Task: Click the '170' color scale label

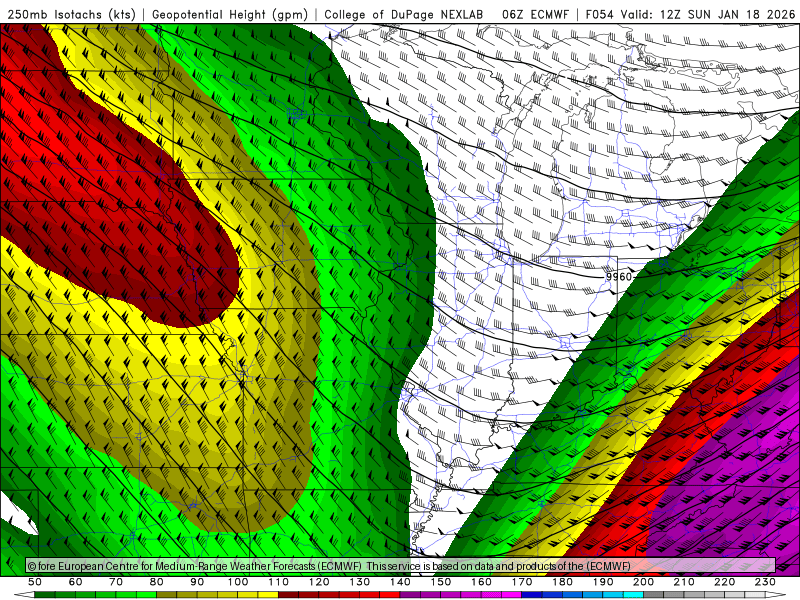Action: (x=522, y=582)
